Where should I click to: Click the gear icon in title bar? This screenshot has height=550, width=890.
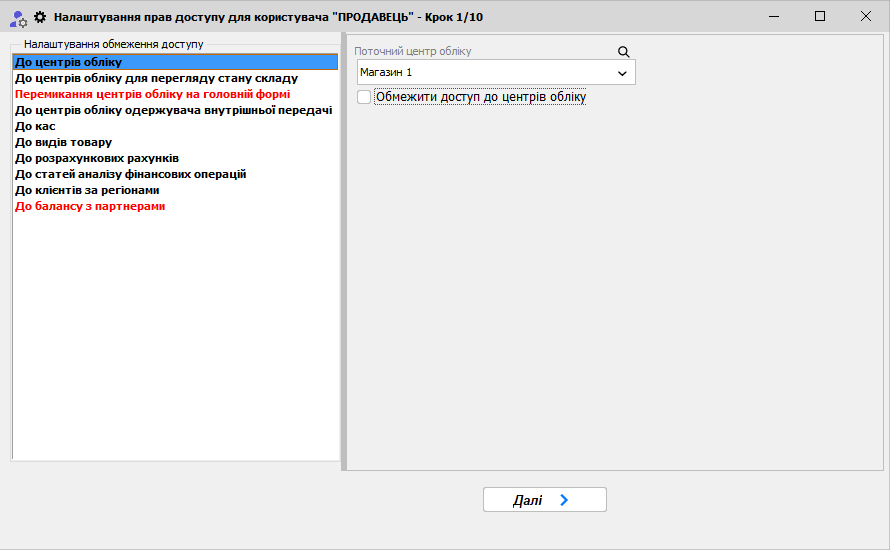(41, 17)
